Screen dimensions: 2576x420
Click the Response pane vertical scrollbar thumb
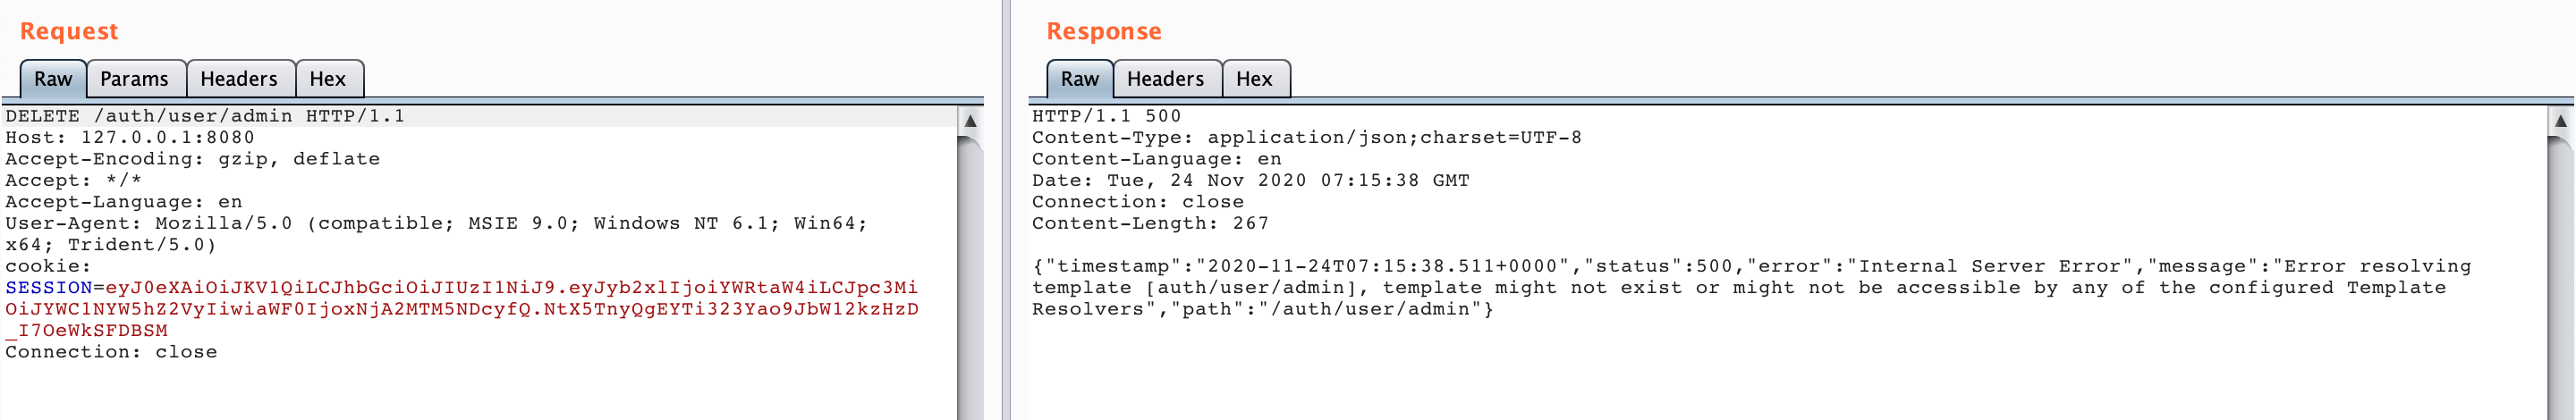point(2560,280)
